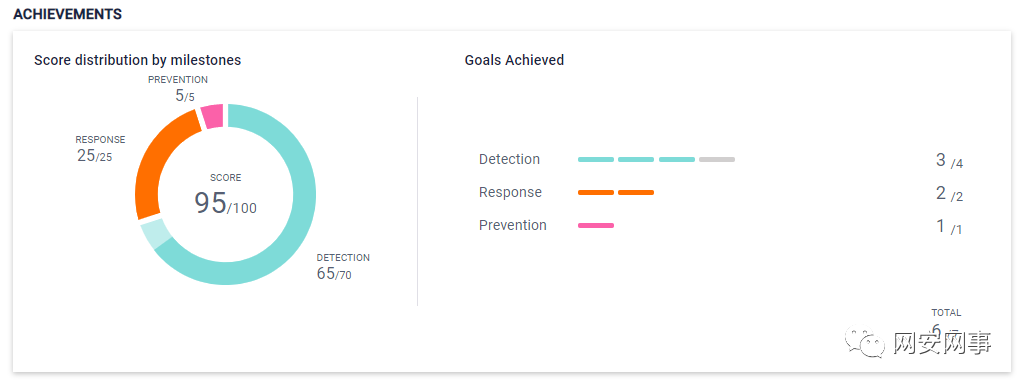Click the pink Prevention donut segment
This screenshot has height=388, width=1025.
pos(212,116)
